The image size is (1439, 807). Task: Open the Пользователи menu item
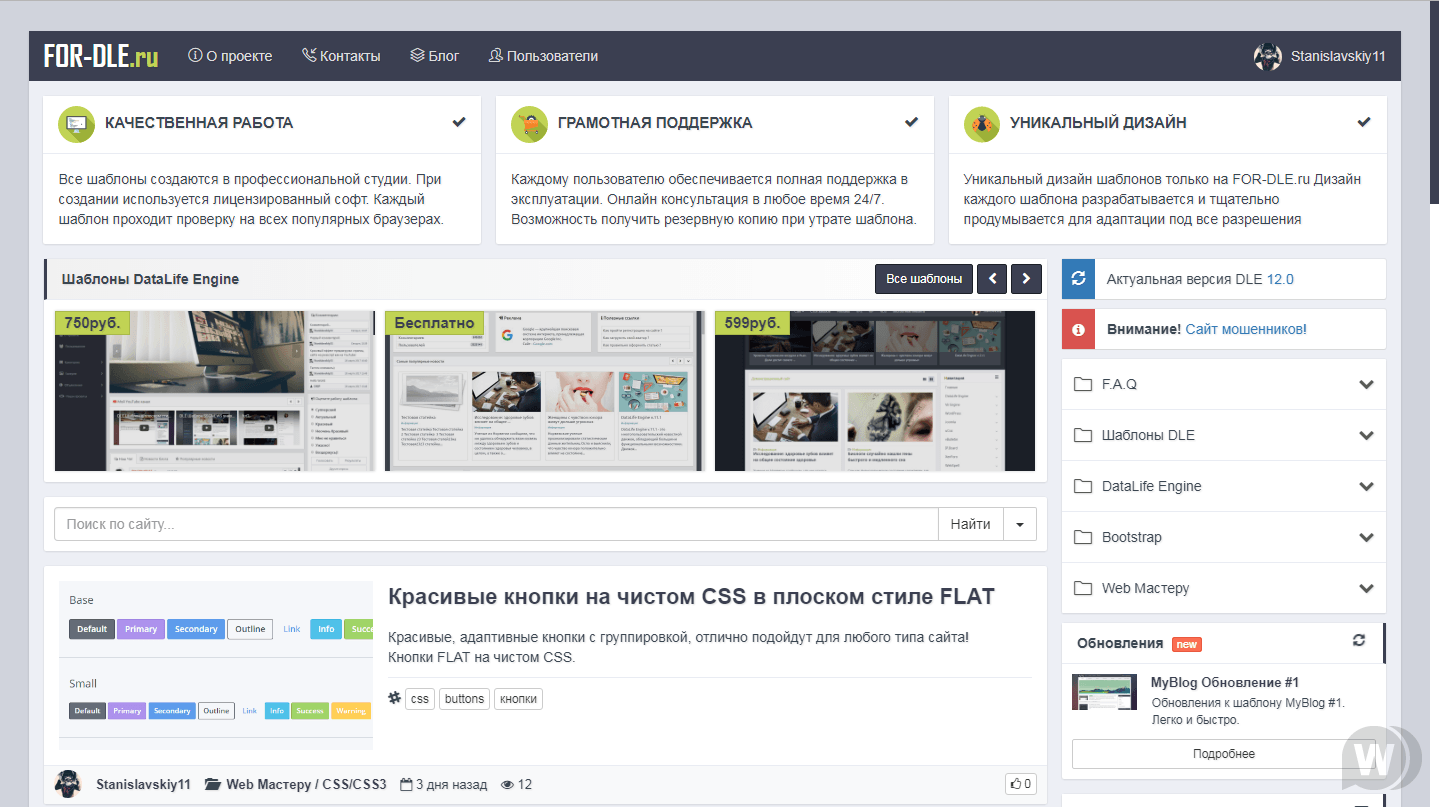coord(543,56)
